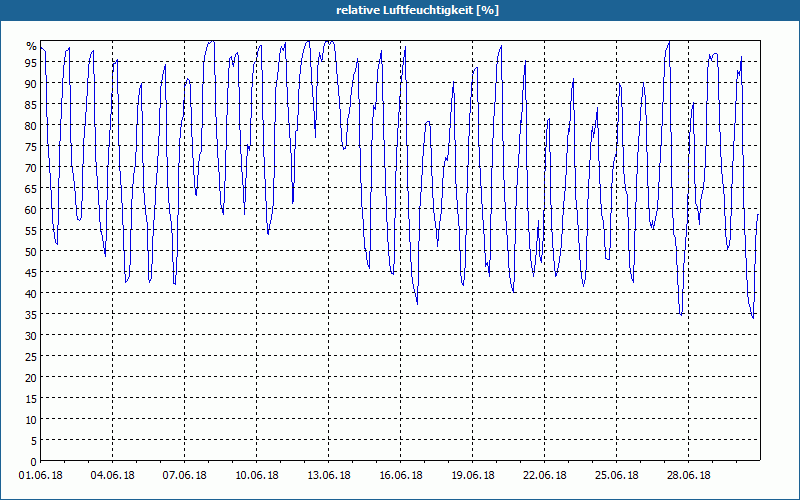Click the date label 07.06.18
The height and width of the screenshot is (500, 800).
tap(184, 475)
